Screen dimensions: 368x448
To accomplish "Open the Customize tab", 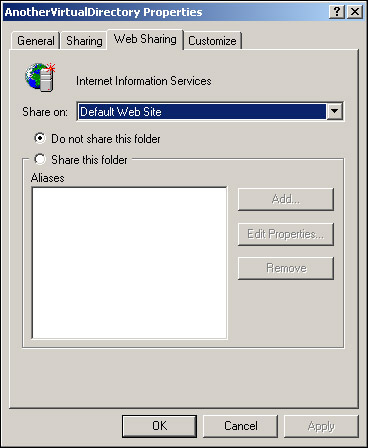I will (212, 41).
